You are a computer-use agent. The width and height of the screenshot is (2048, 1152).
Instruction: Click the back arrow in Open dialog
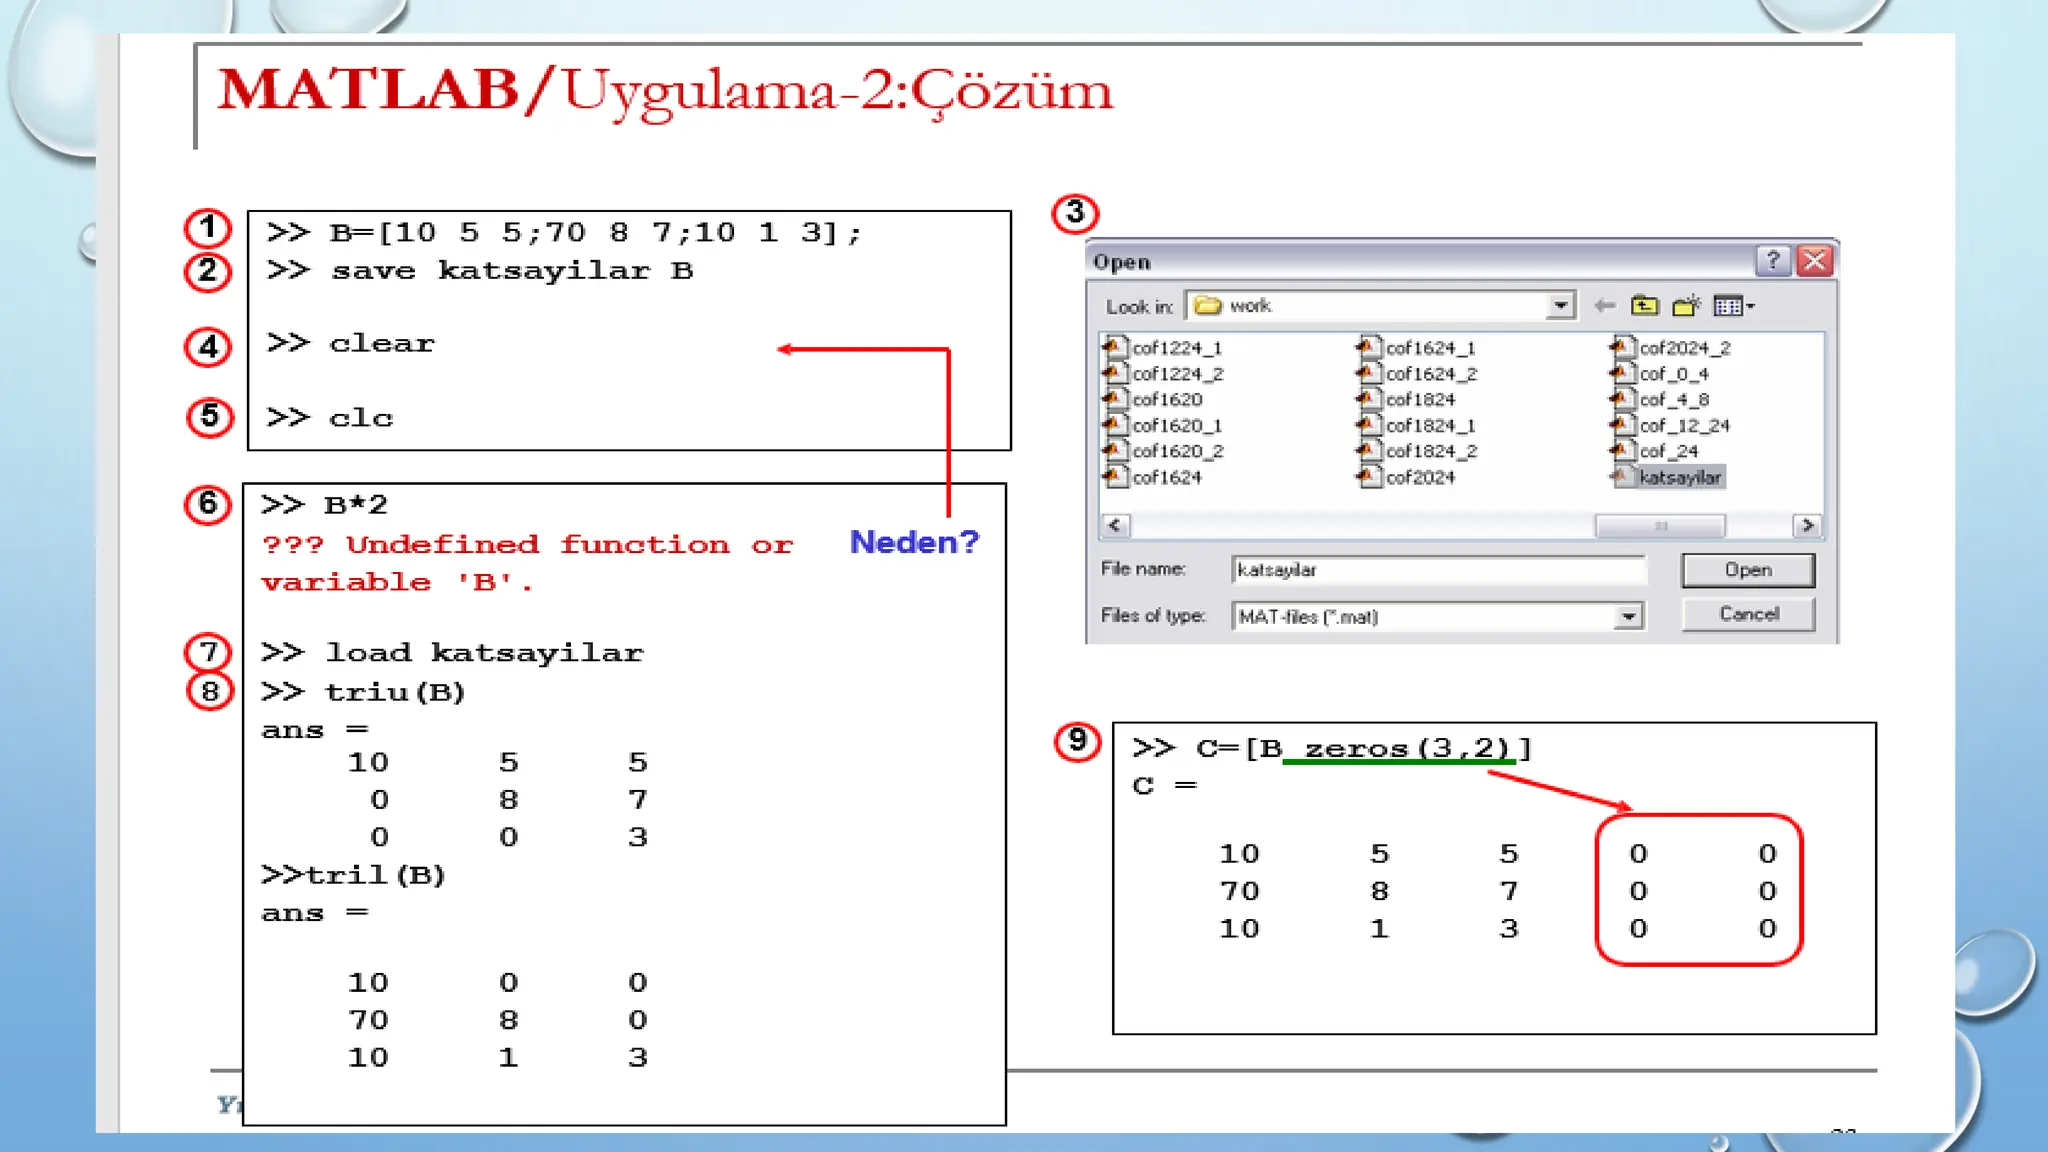1605,306
